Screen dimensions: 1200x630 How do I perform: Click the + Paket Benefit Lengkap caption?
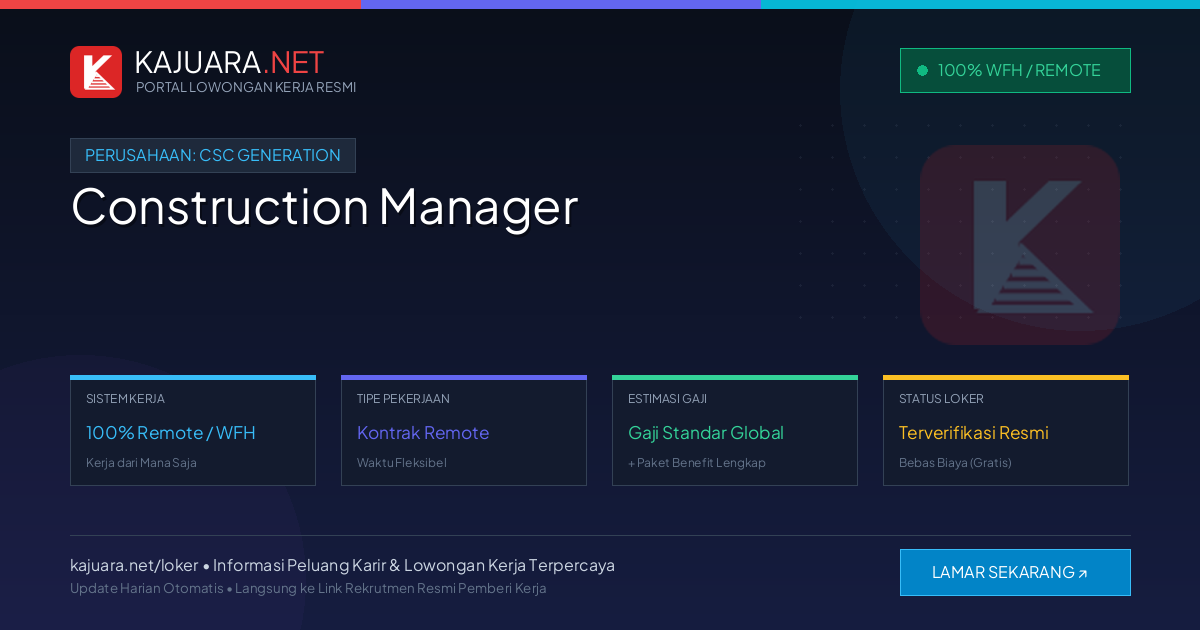pos(697,463)
